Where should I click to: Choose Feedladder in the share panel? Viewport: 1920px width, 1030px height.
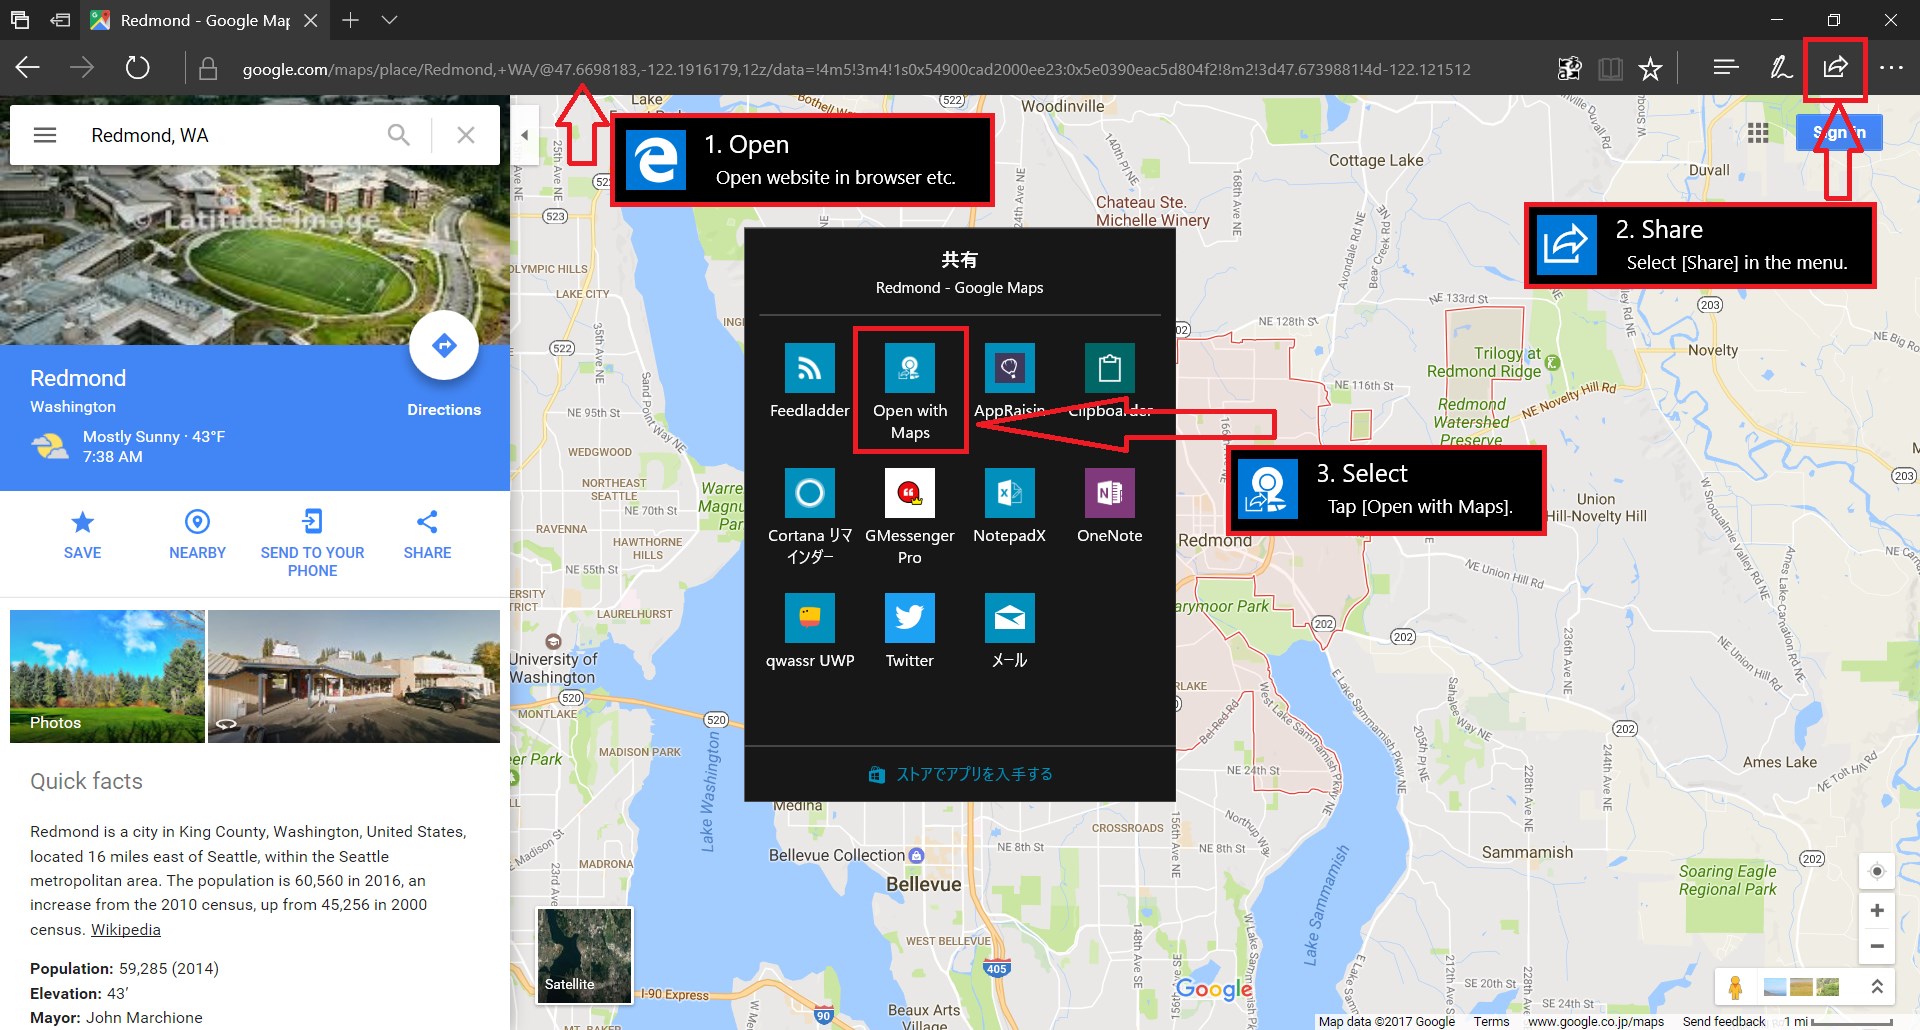pyautogui.click(x=809, y=381)
